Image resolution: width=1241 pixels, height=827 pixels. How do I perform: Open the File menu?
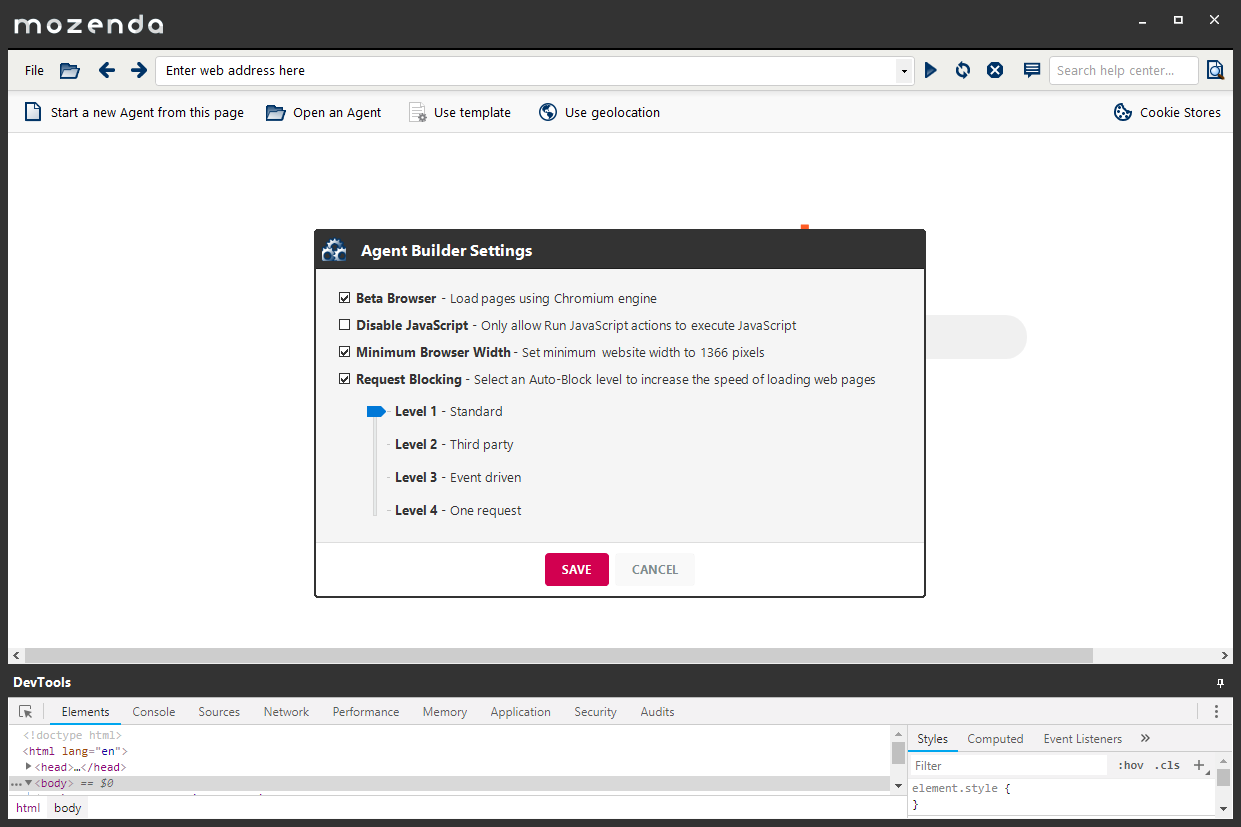34,70
